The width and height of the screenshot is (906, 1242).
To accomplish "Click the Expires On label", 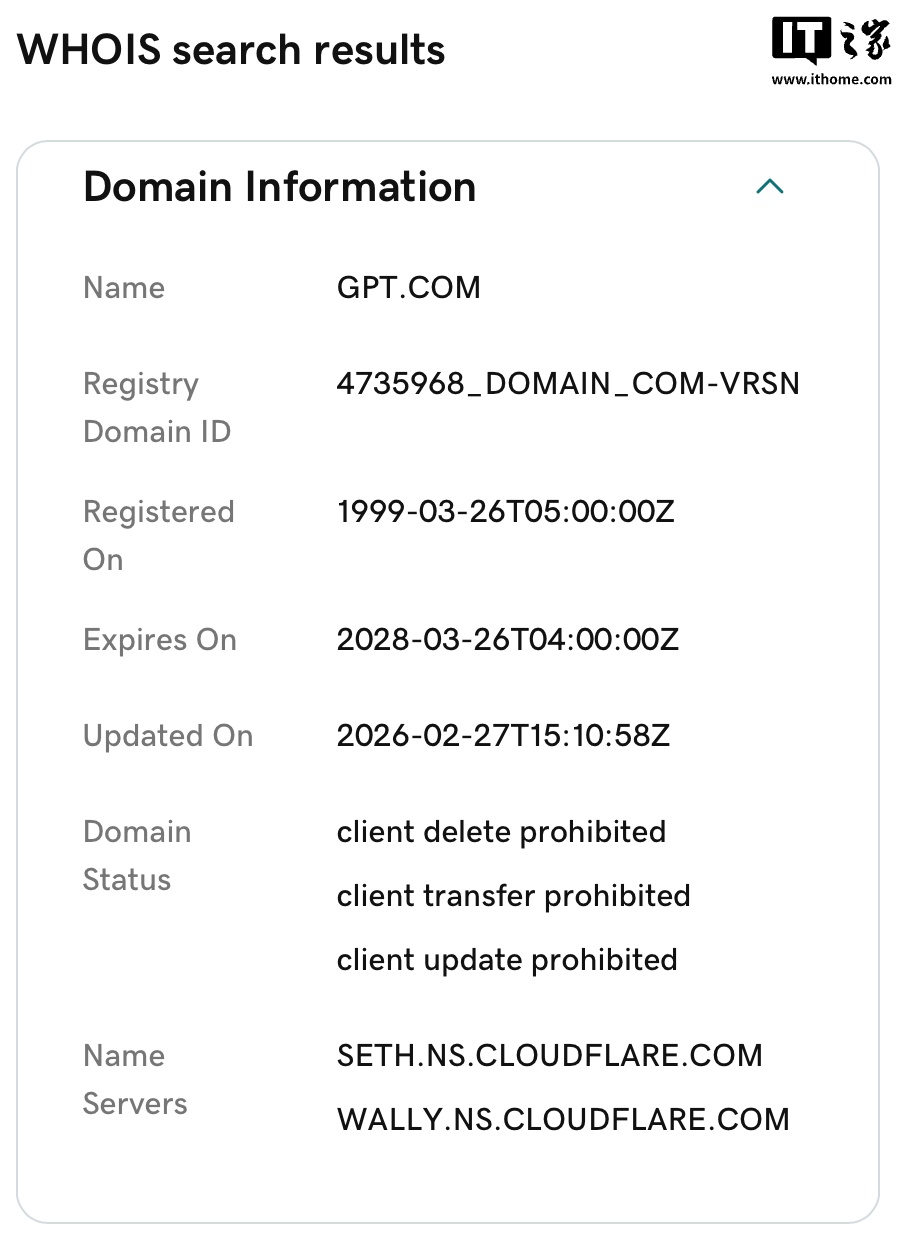I will (160, 640).
